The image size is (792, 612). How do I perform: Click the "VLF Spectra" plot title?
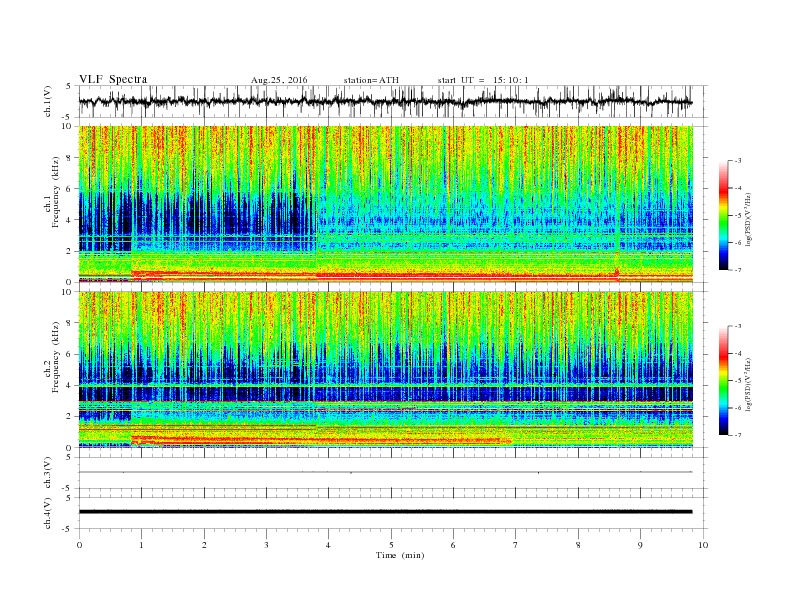pos(113,79)
